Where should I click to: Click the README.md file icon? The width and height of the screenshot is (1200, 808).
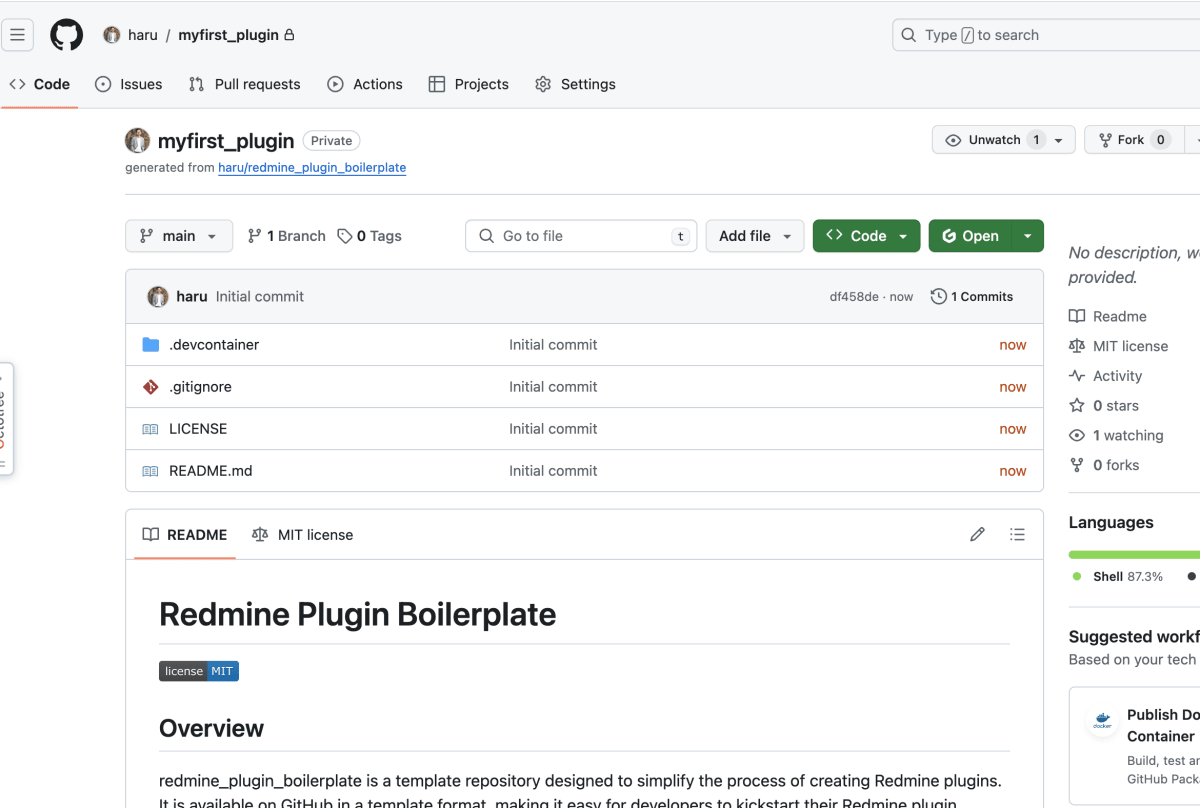151,471
